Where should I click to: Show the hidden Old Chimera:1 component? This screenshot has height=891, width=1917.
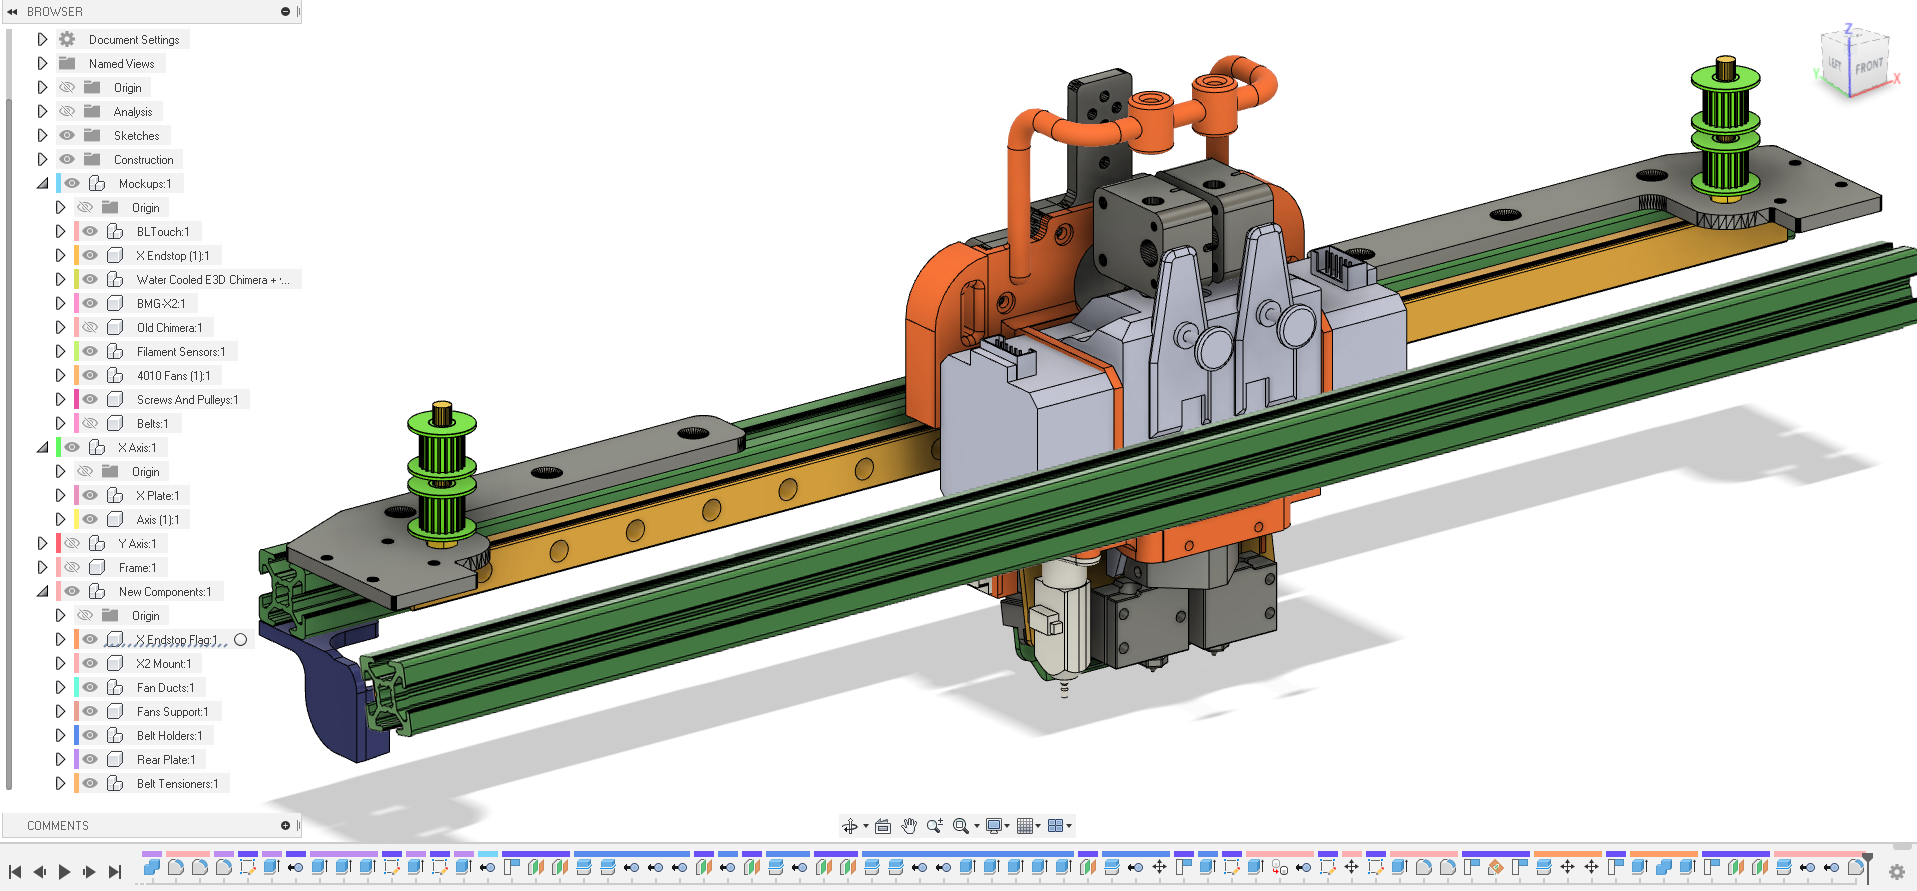[x=90, y=328]
